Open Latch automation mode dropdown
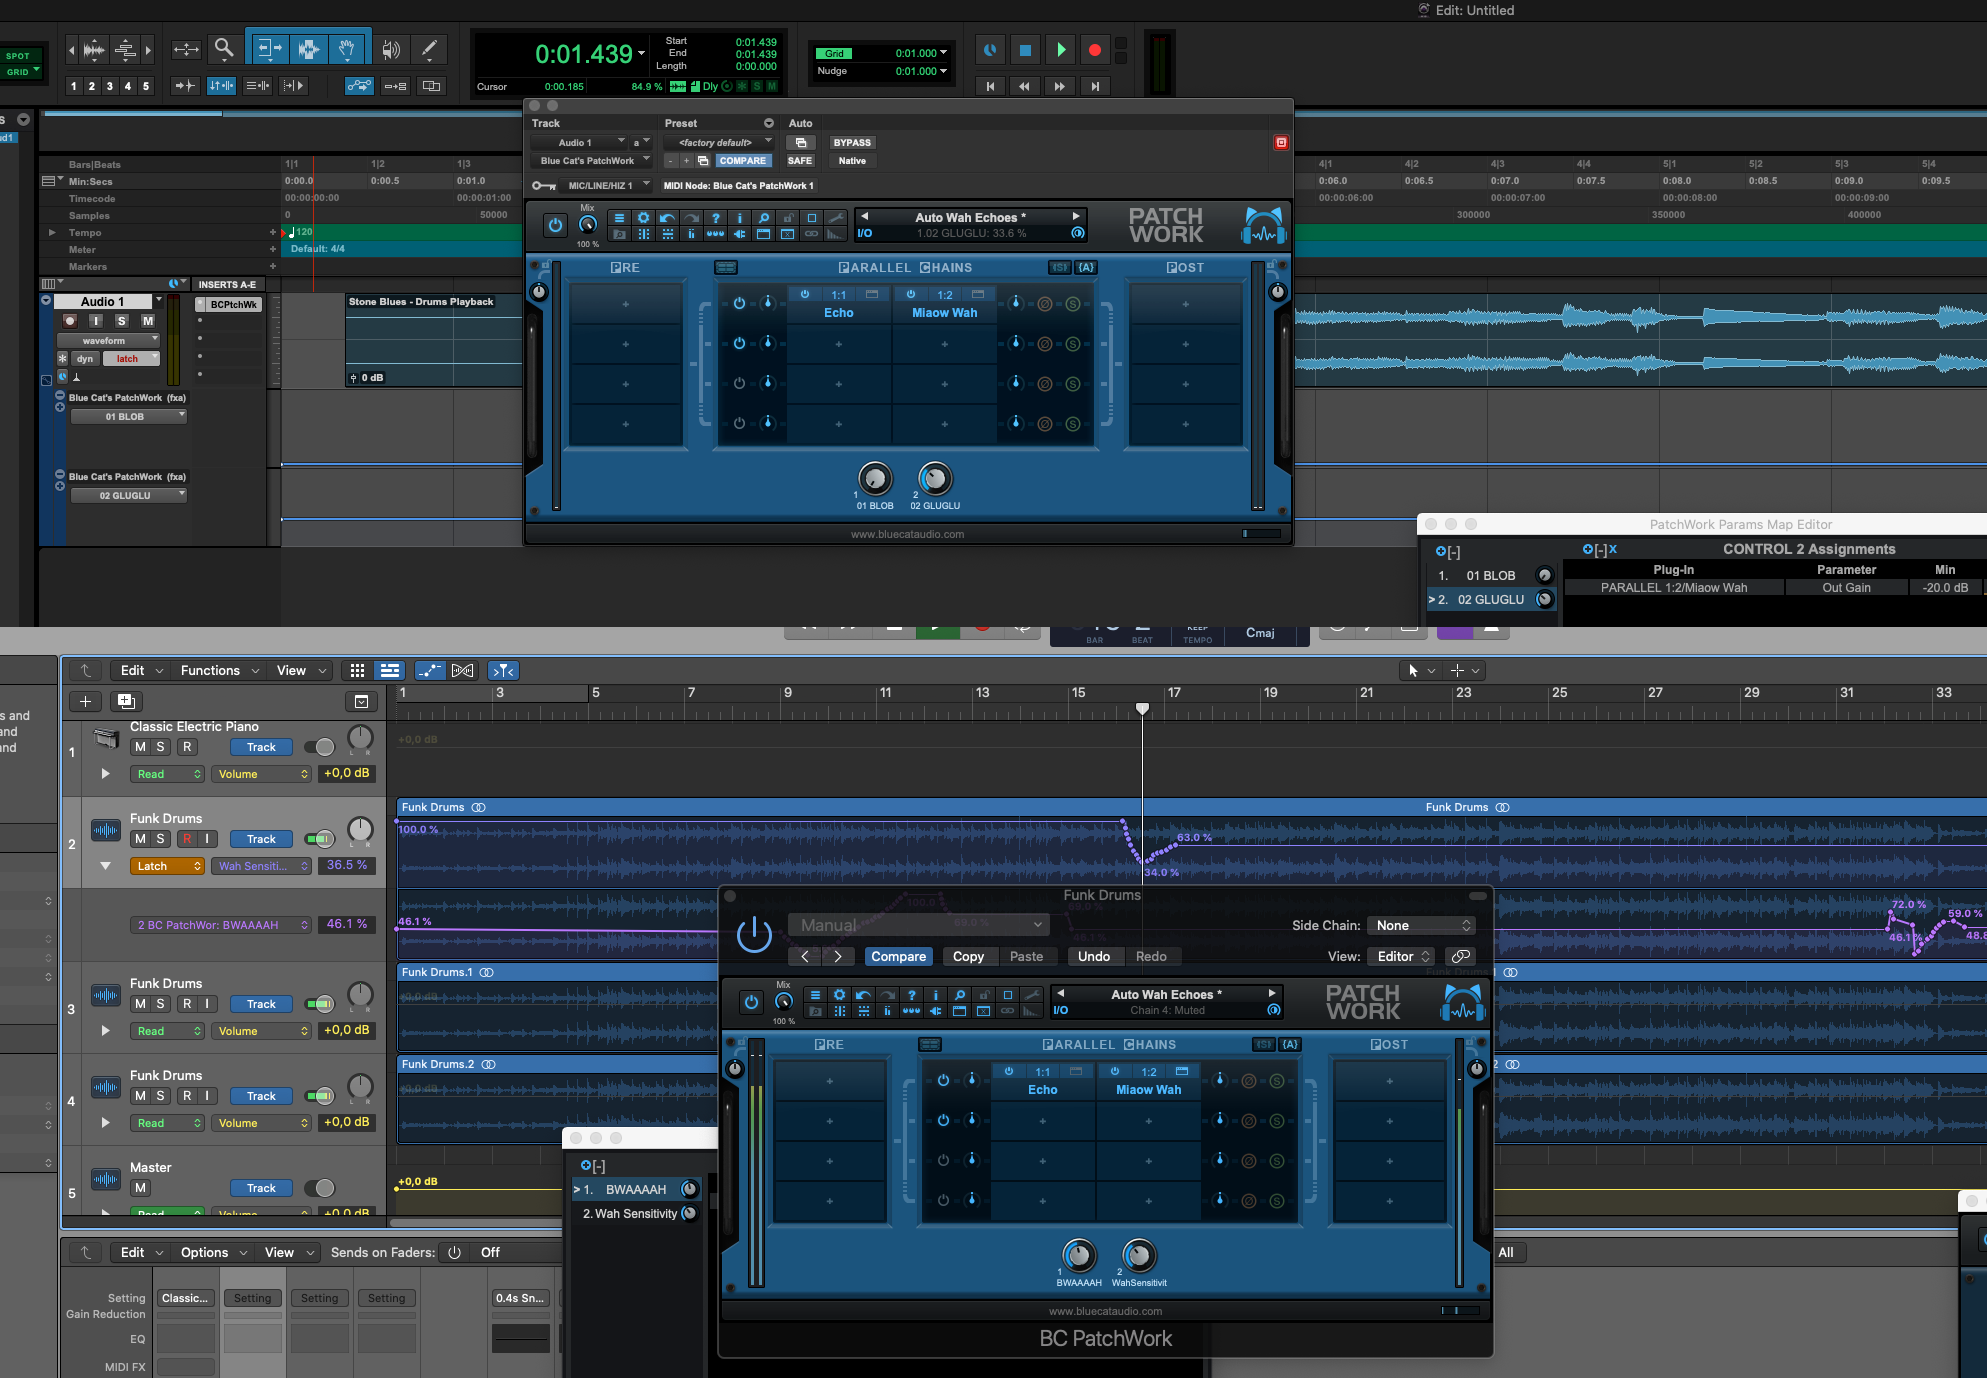1987x1378 pixels. 166,866
